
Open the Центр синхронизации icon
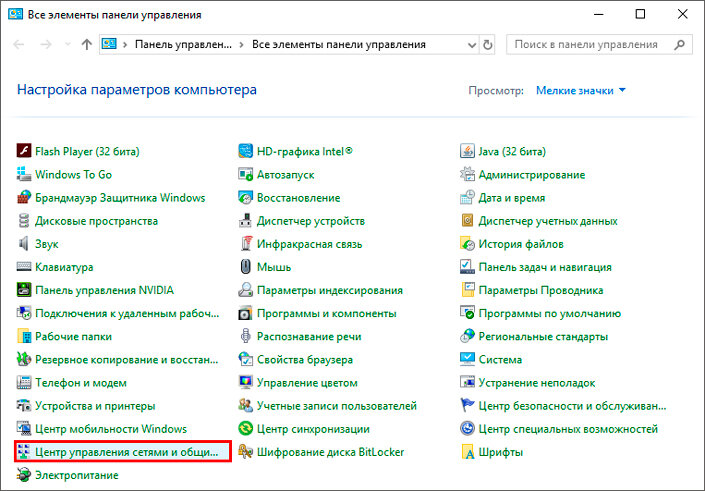pos(245,429)
